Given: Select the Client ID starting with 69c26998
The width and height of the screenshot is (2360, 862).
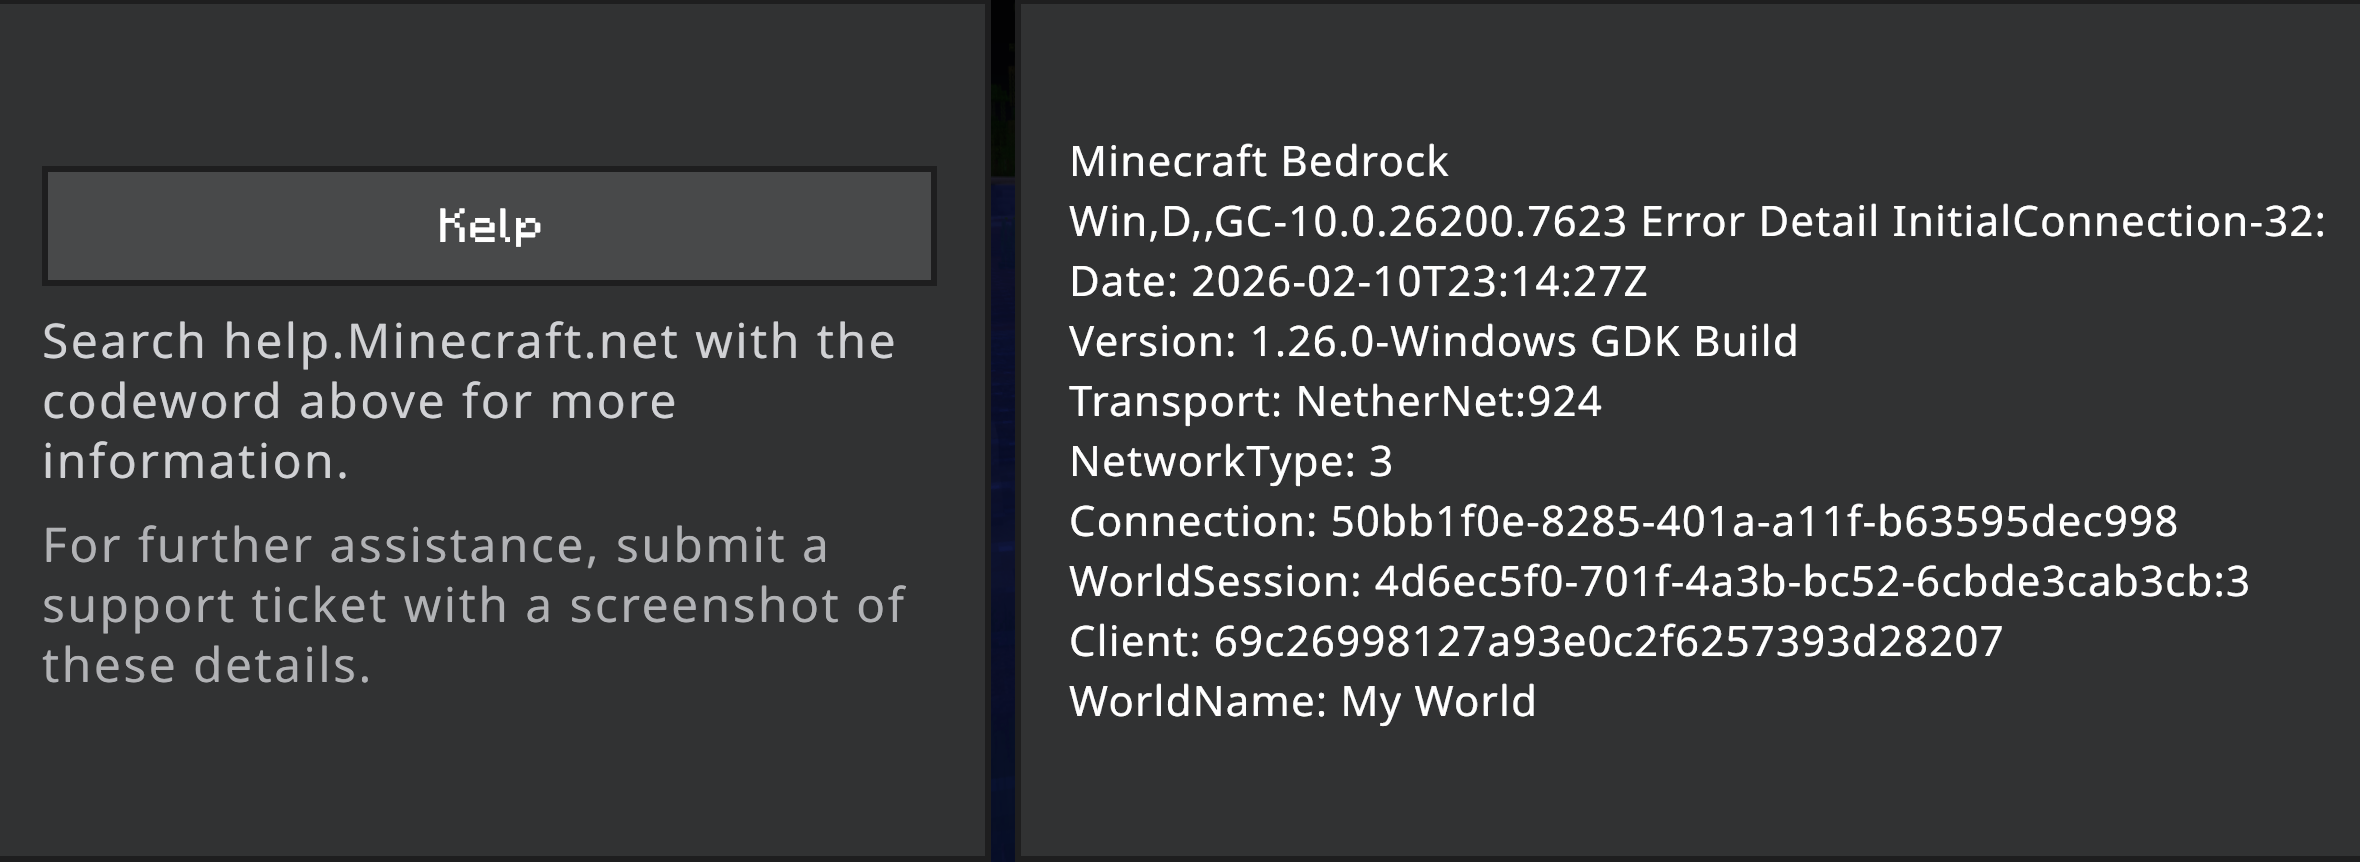Looking at the screenshot, I should click(1608, 642).
